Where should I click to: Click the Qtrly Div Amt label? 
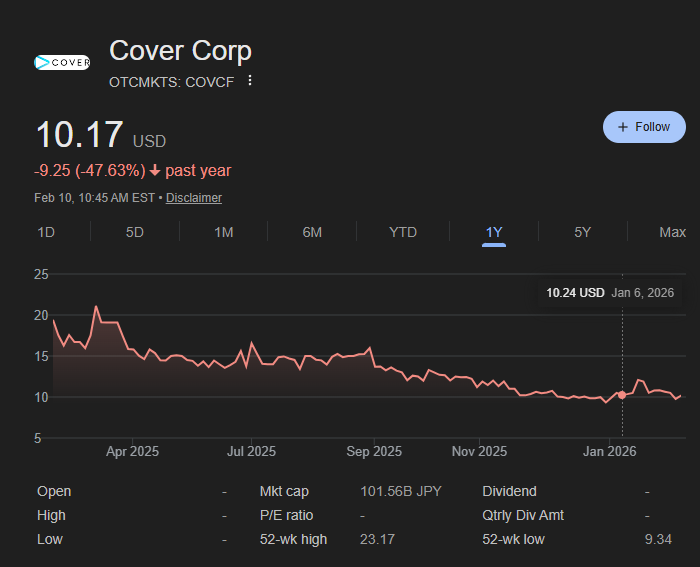pyautogui.click(x=523, y=515)
